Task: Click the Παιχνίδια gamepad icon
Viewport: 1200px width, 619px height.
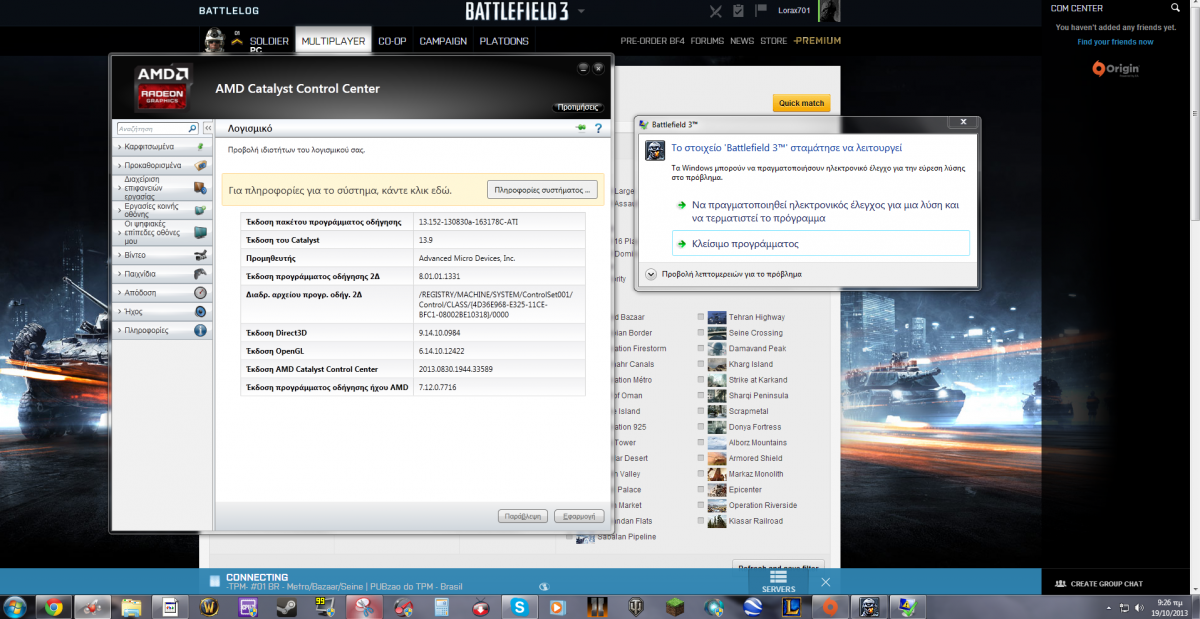Action: (200, 274)
